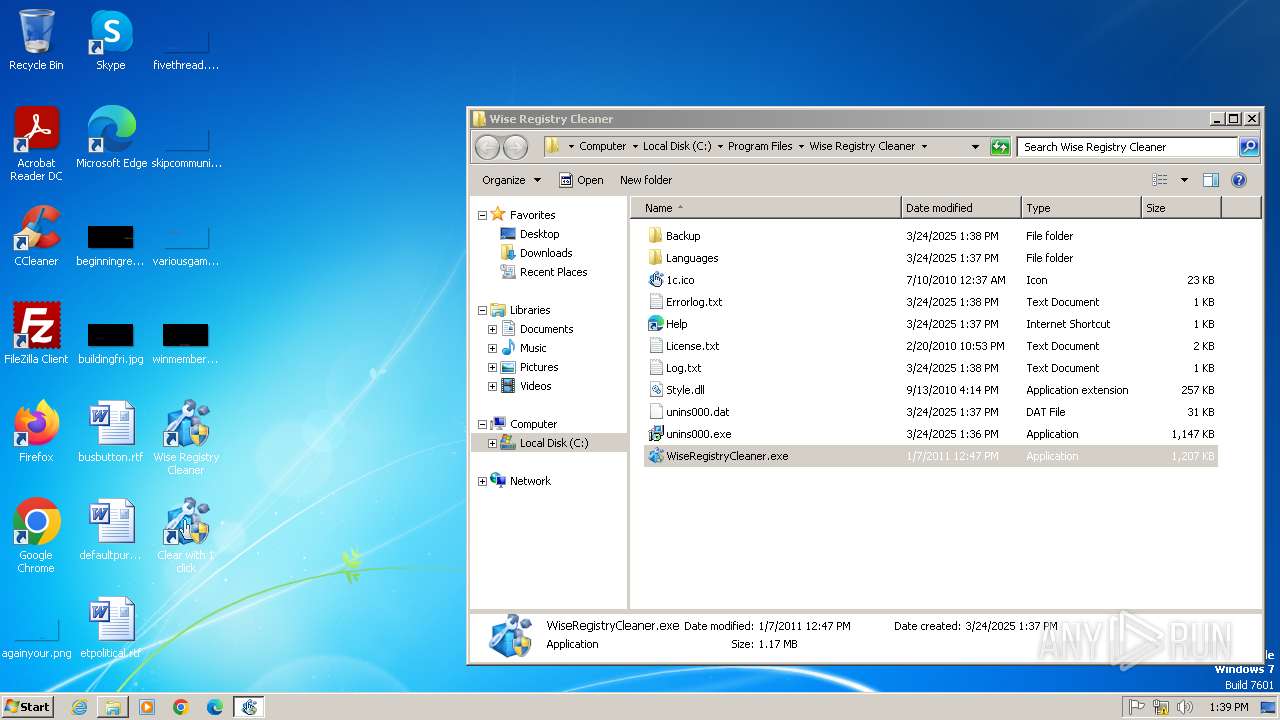Viewport: 1280px width, 720px height.
Task: Sort by Type column header
Action: pyautogui.click(x=1081, y=208)
